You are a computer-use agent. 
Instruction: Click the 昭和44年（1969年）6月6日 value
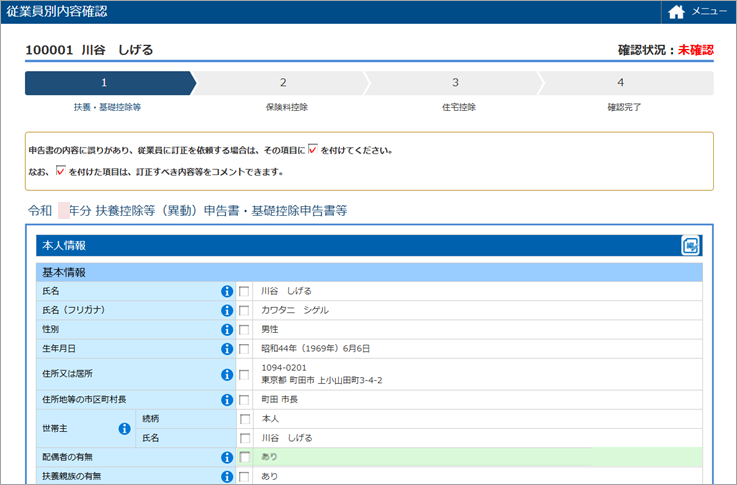click(x=315, y=349)
